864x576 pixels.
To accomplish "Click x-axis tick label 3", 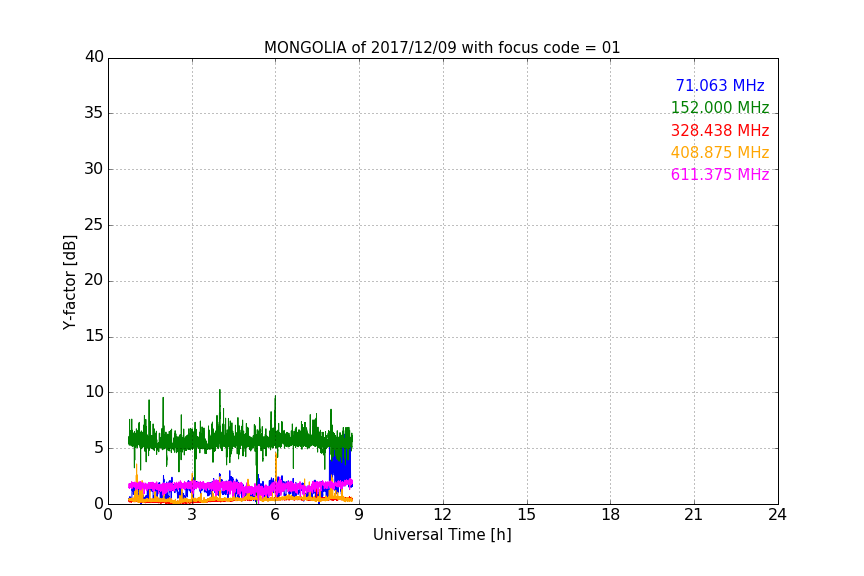I will [x=192, y=515].
